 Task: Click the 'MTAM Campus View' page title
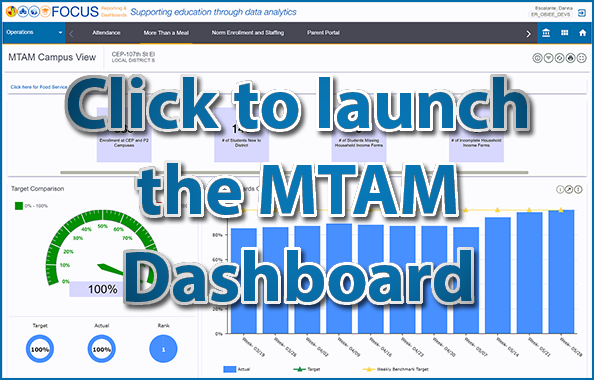(52, 57)
